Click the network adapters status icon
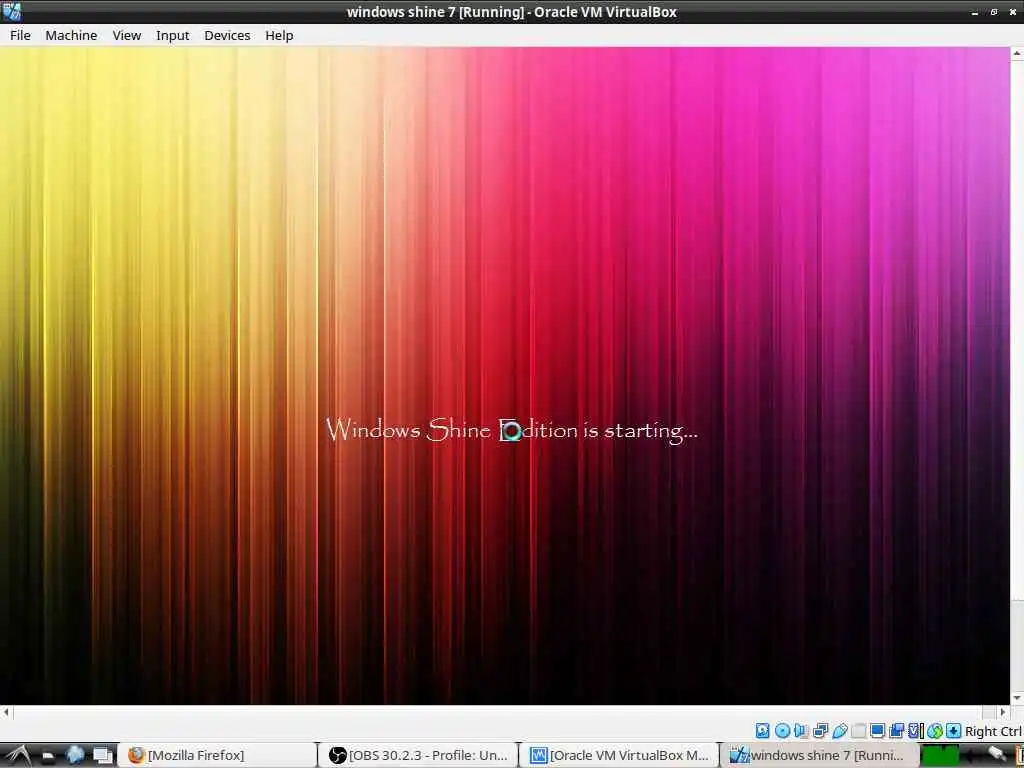The image size is (1024, 768). (x=821, y=731)
